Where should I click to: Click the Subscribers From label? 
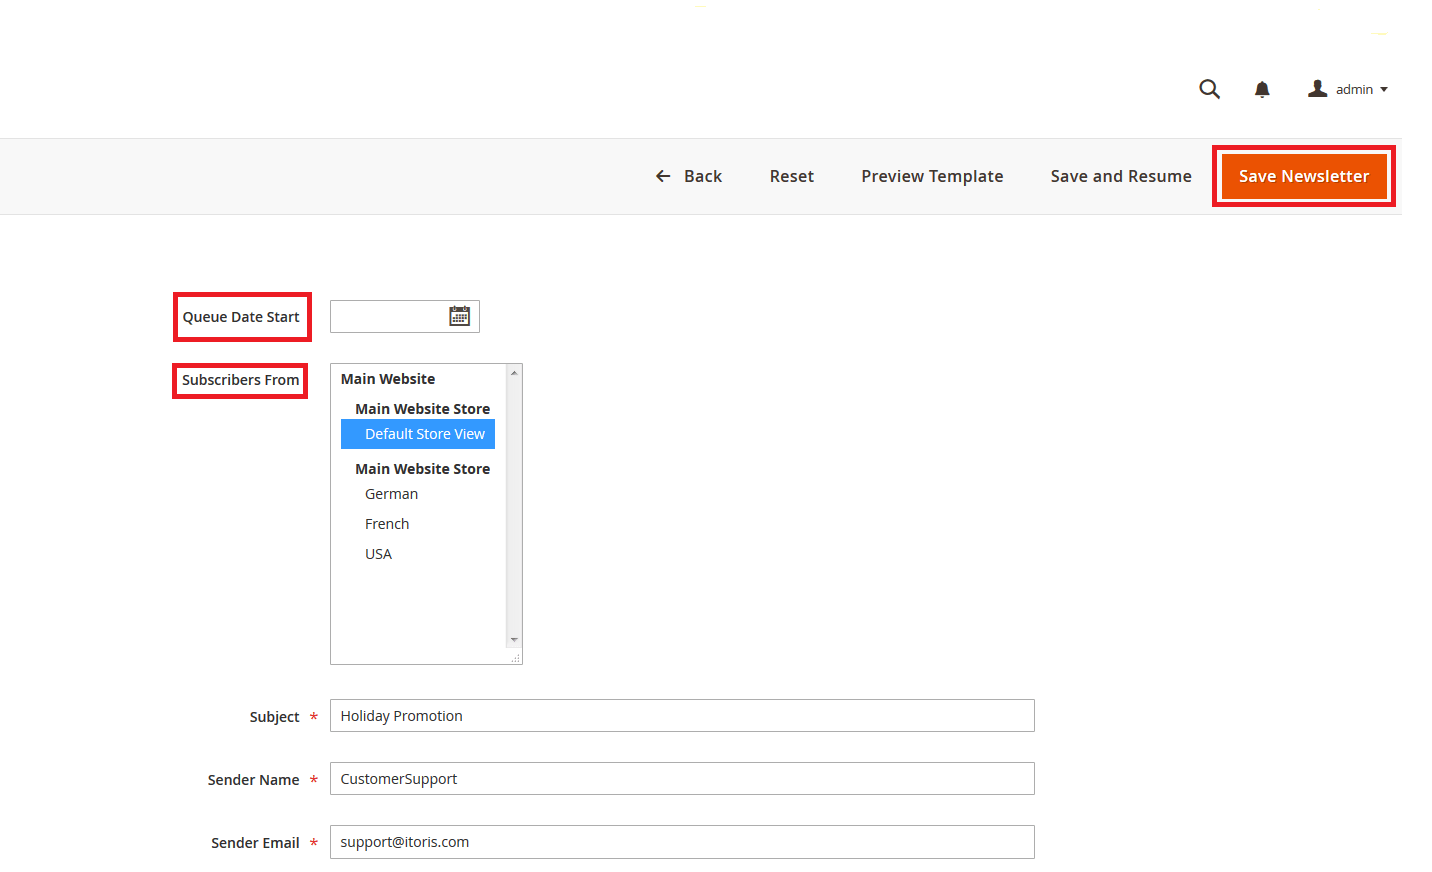240,380
